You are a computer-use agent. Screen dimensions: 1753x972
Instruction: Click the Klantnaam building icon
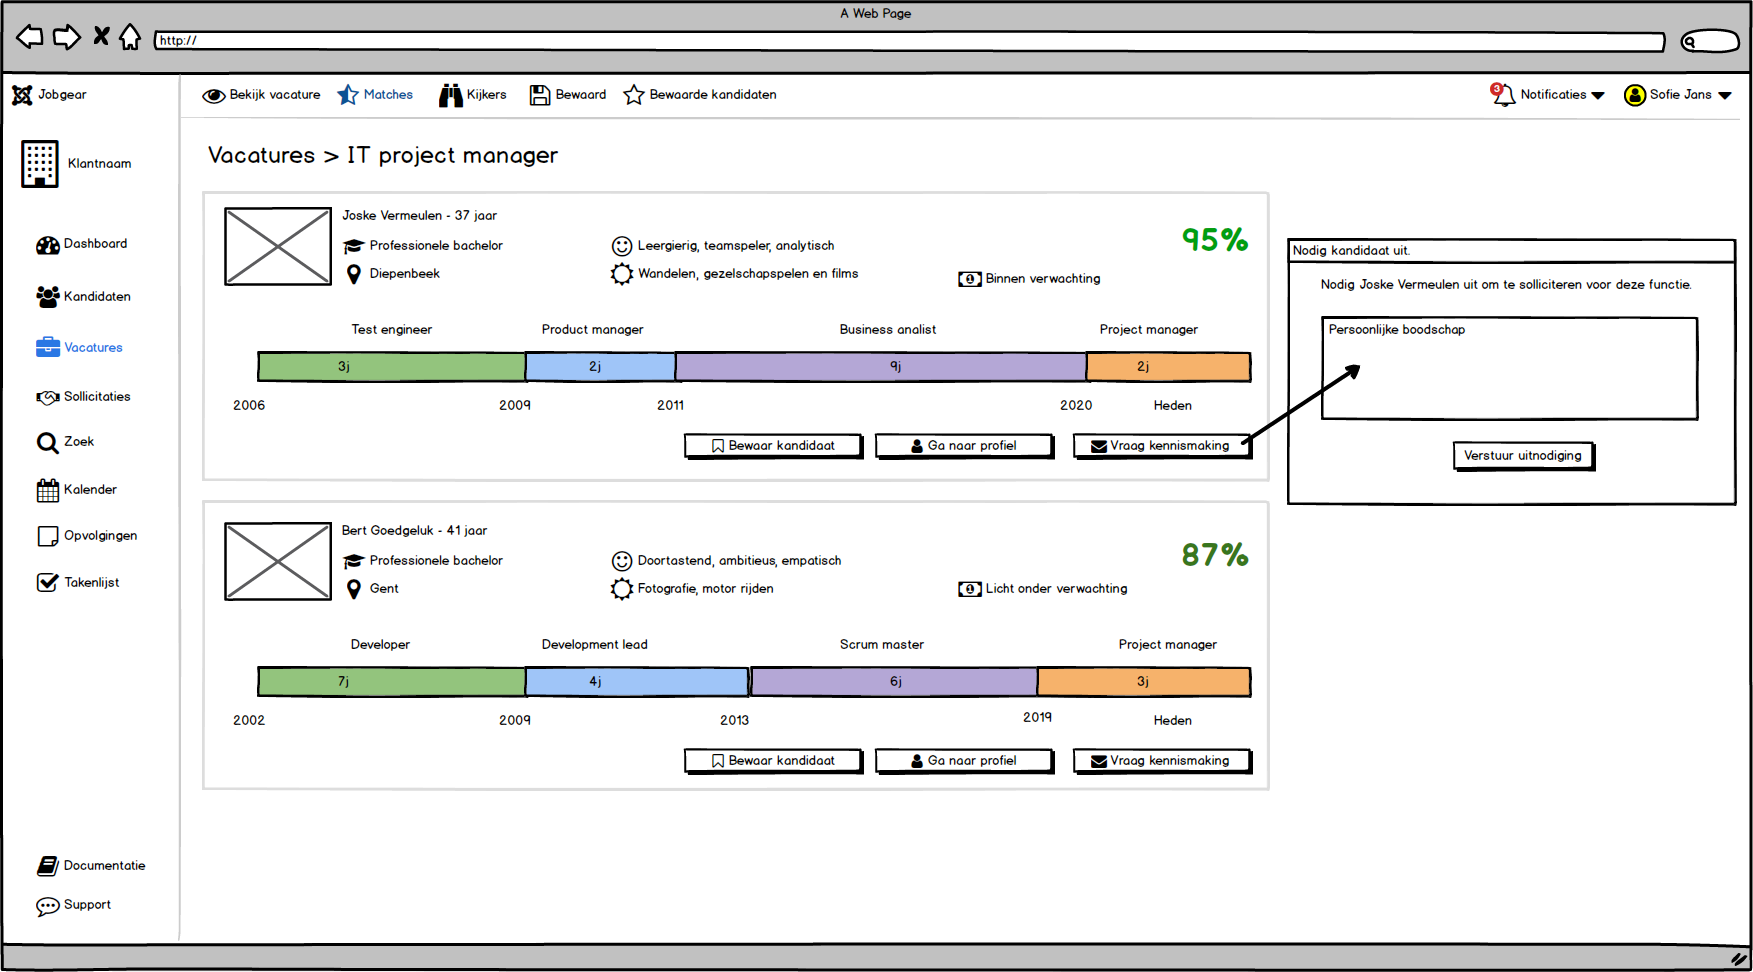pos(40,164)
